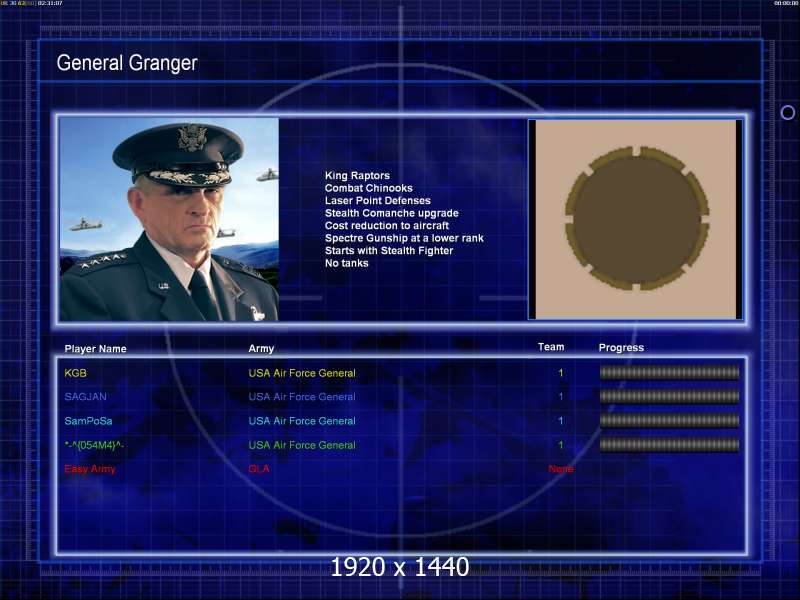Click Spectre Gunship at a lower rank
800x600 pixels.
pyautogui.click(x=404, y=238)
